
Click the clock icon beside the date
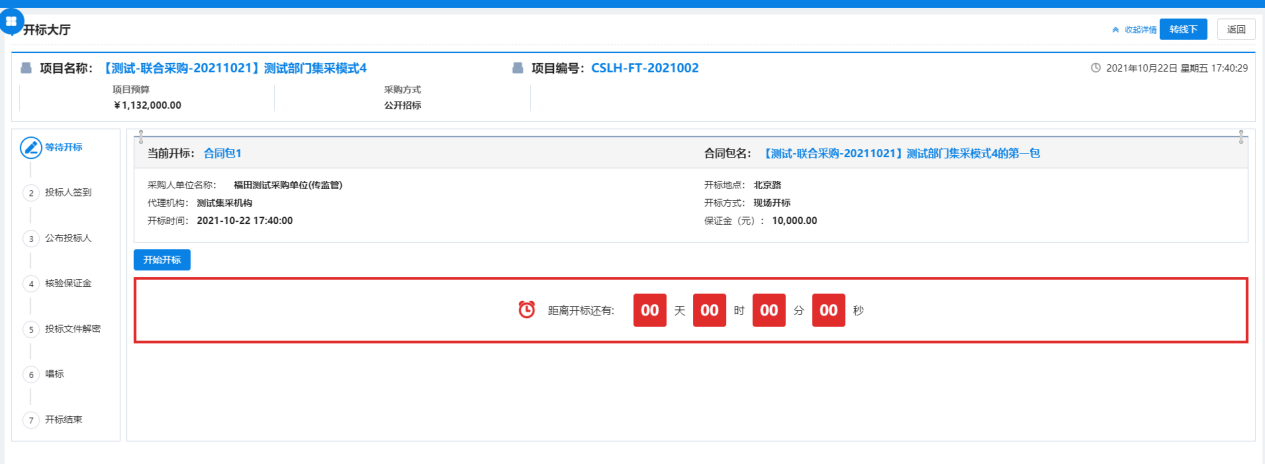[1095, 68]
